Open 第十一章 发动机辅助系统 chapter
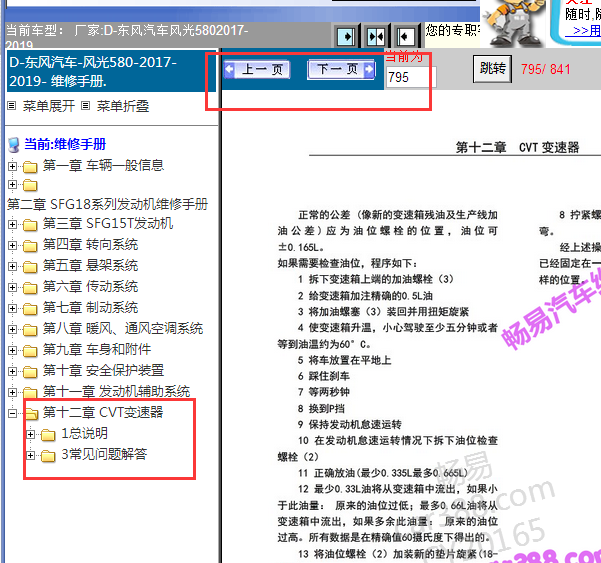Viewport: 601px width, 563px height. 117,392
